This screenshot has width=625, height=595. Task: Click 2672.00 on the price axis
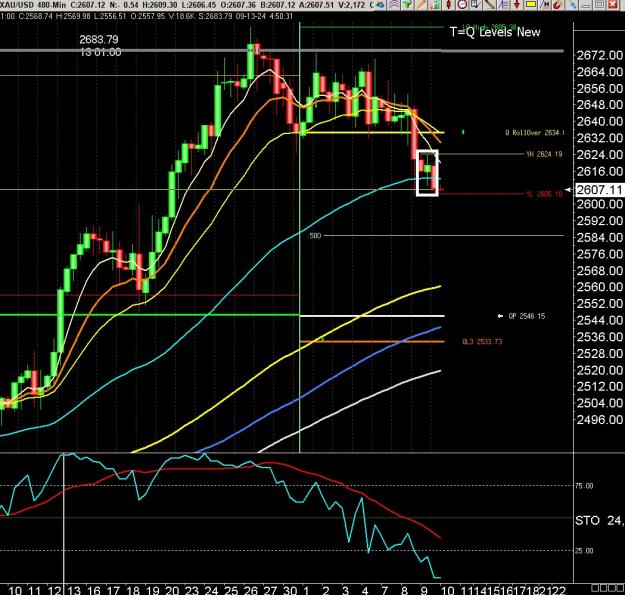600,55
